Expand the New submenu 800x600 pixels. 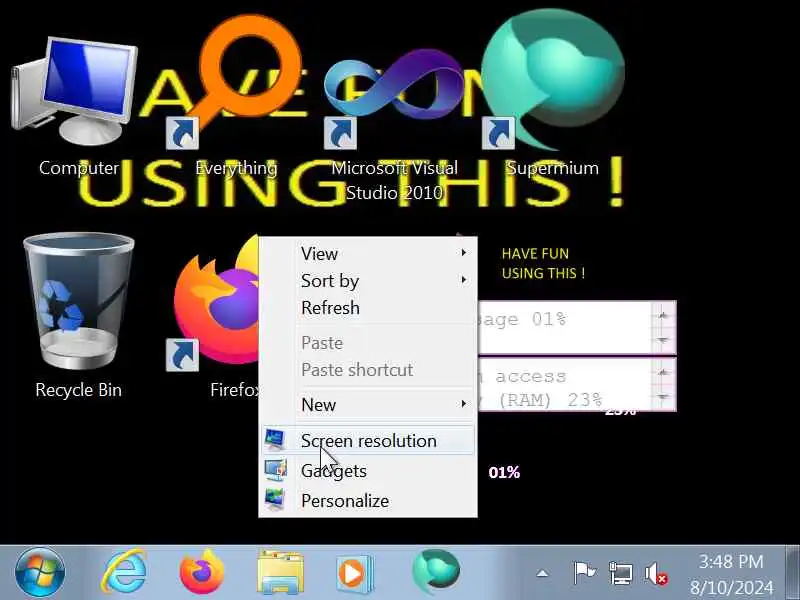pyautogui.click(x=368, y=405)
